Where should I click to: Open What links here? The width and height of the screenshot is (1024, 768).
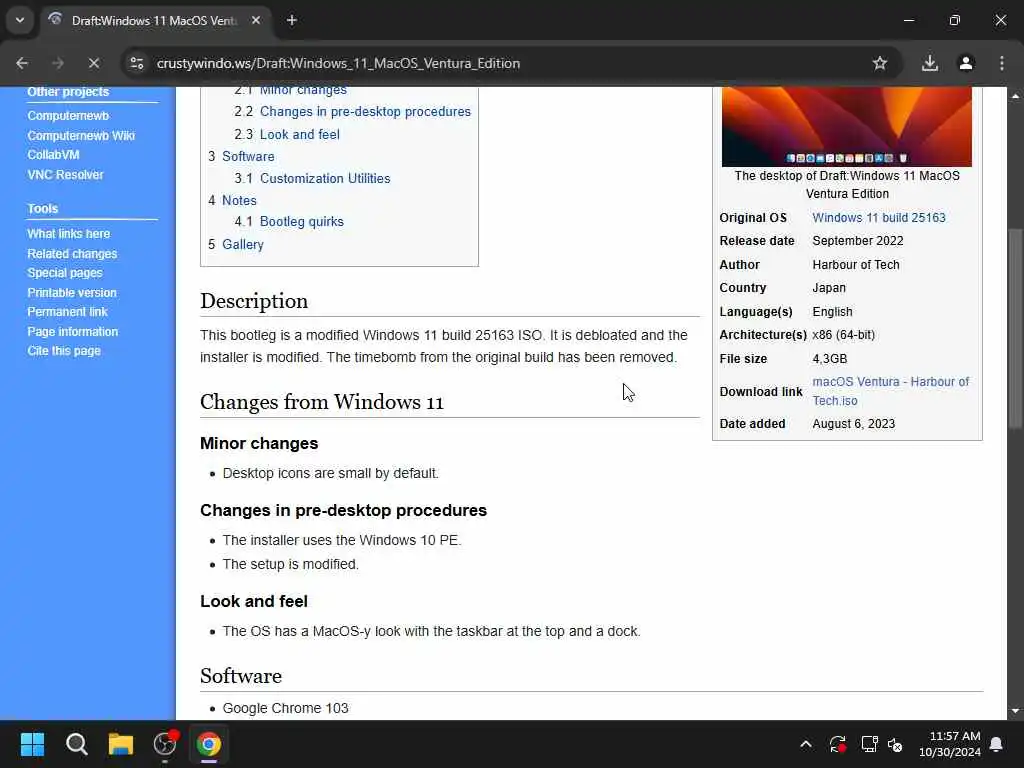pos(69,234)
